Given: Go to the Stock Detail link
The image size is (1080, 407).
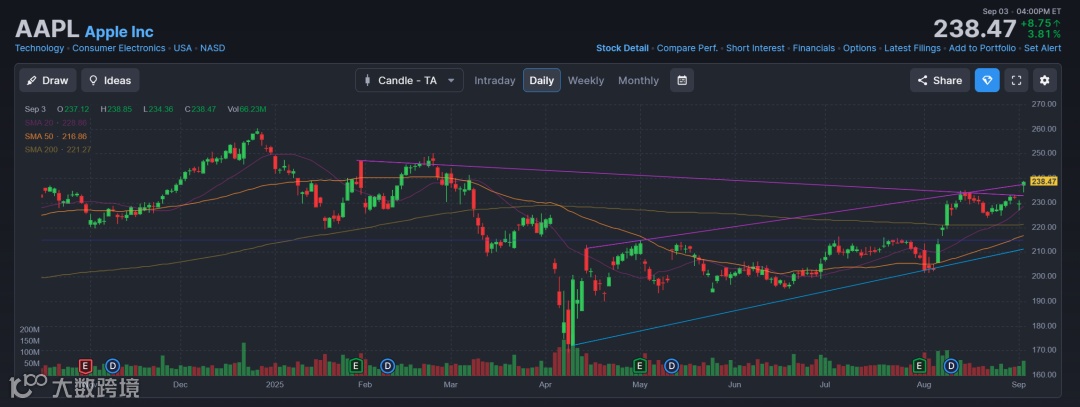Looking at the screenshot, I should [622, 48].
